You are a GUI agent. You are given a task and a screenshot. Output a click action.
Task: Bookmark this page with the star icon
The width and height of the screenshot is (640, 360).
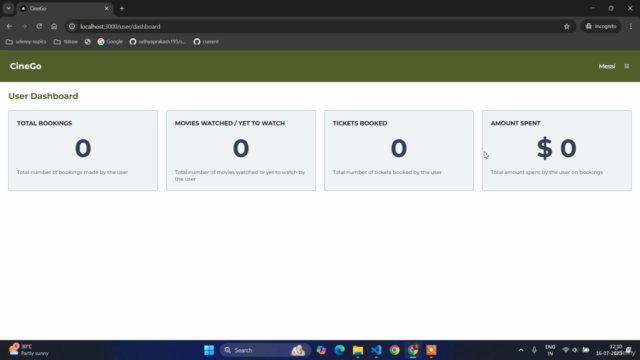coord(567,26)
